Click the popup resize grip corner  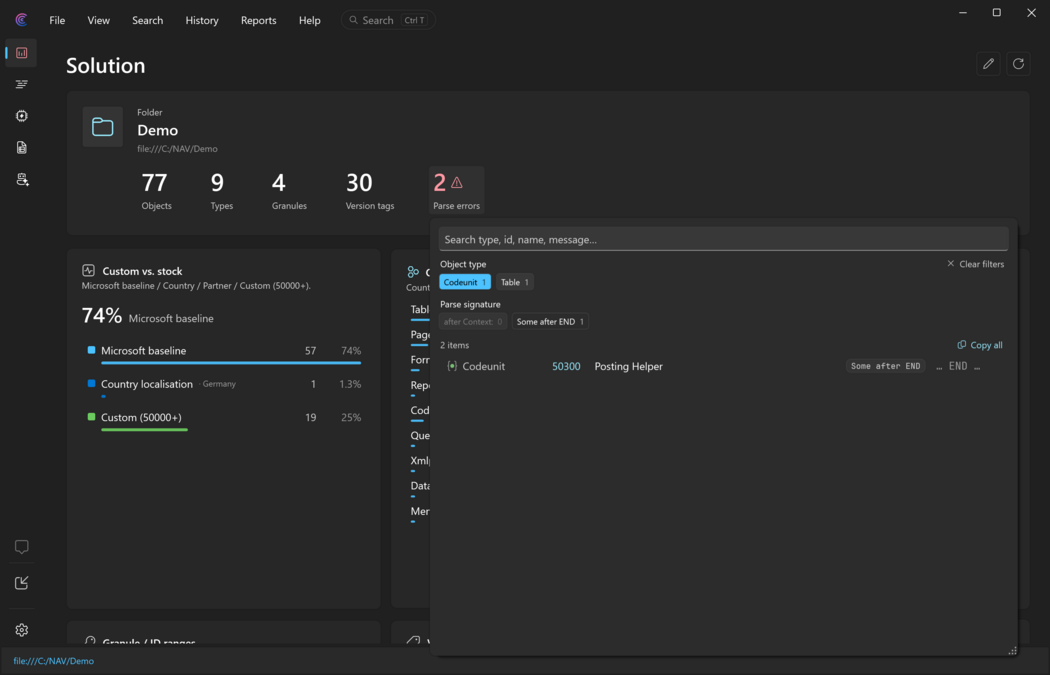coord(1012,650)
